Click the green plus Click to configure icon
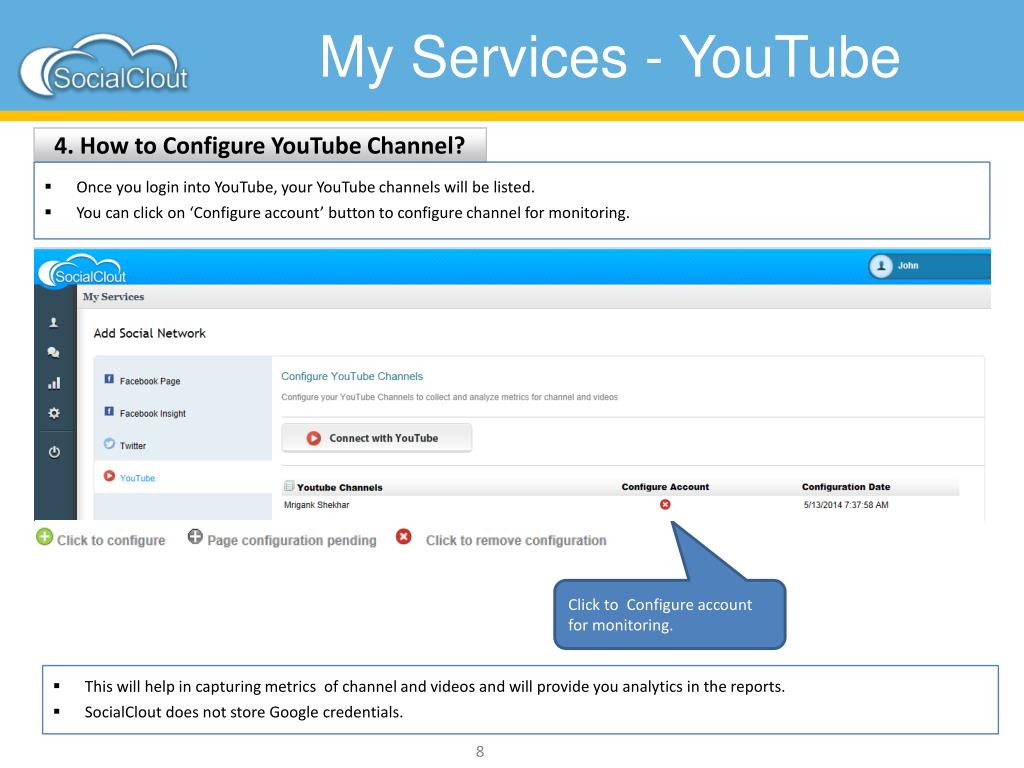 click(x=44, y=537)
